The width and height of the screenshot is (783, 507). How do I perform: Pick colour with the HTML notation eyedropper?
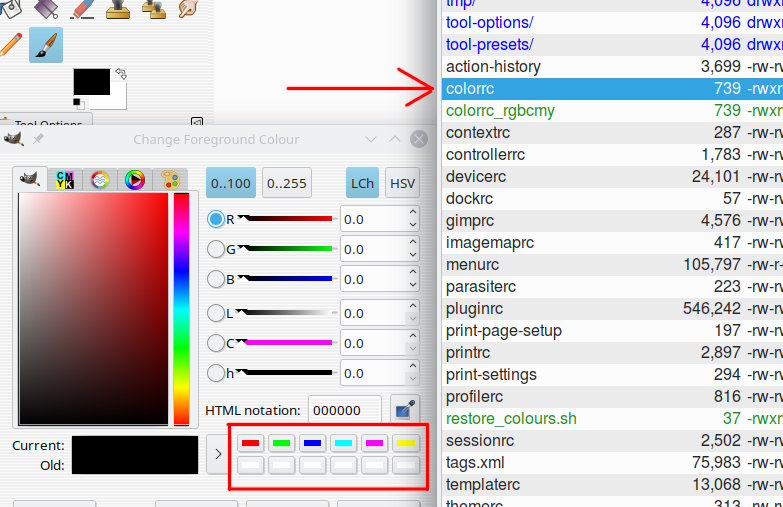click(x=404, y=410)
